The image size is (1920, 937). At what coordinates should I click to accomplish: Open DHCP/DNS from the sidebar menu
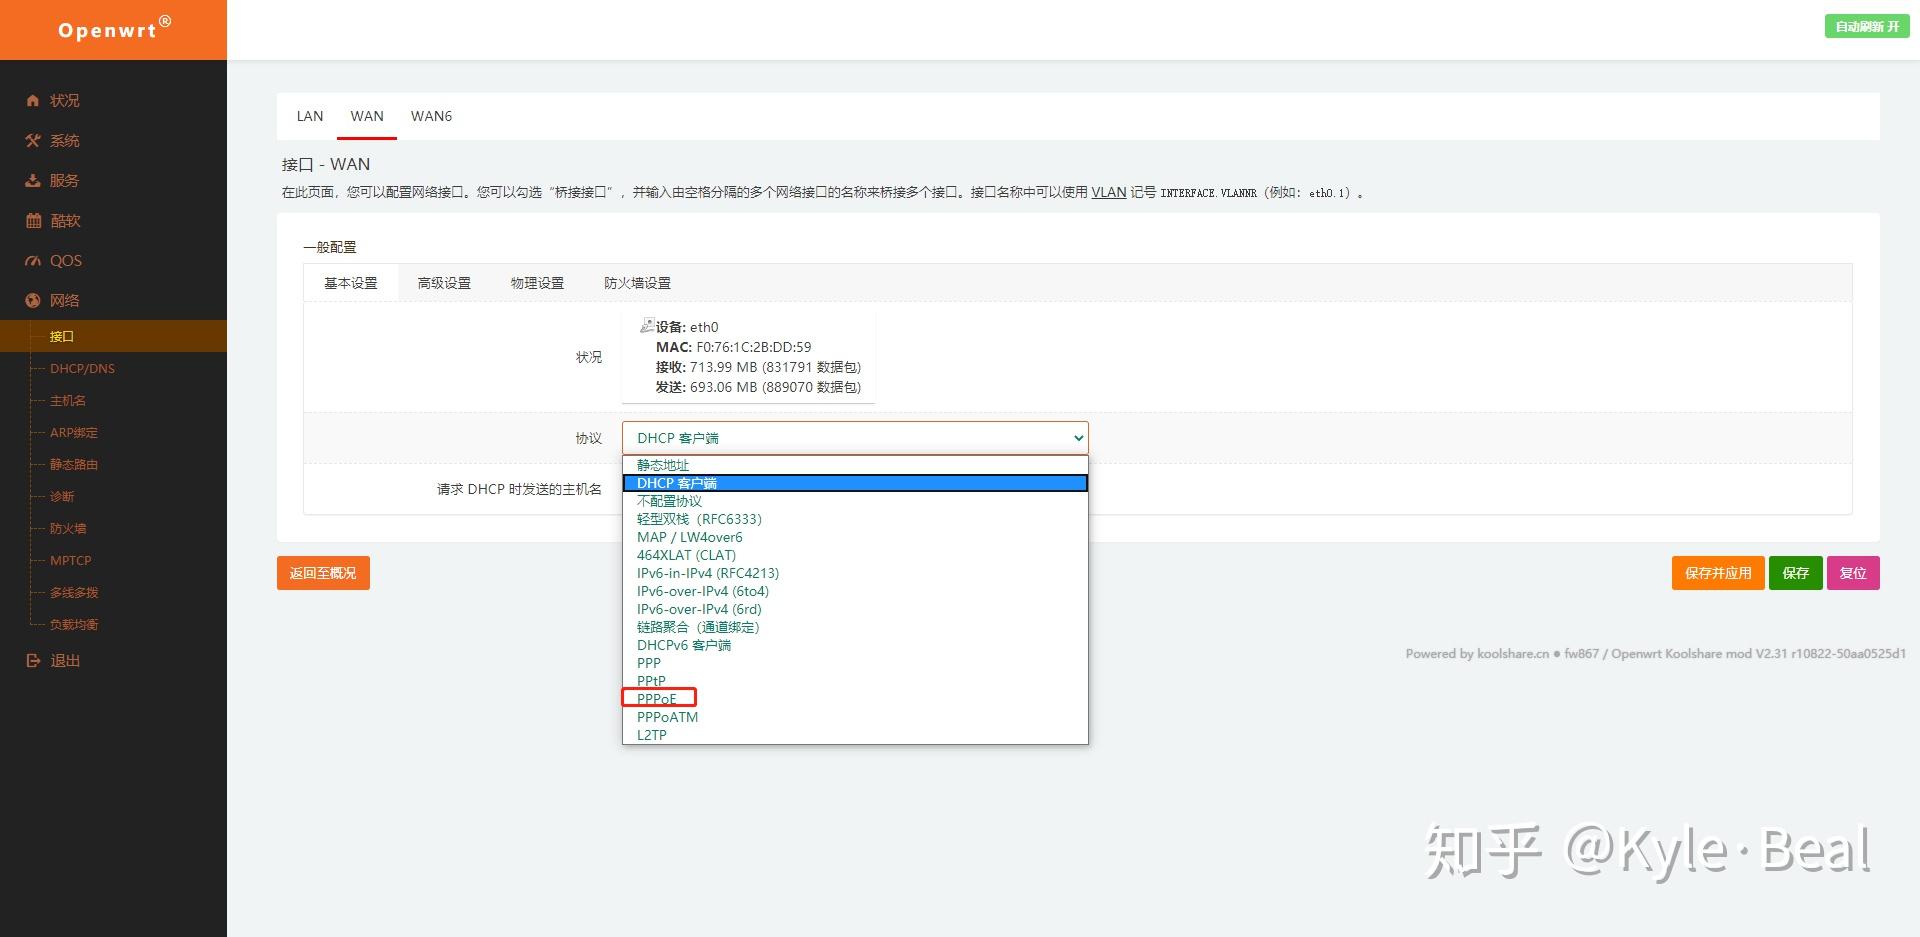tap(81, 368)
